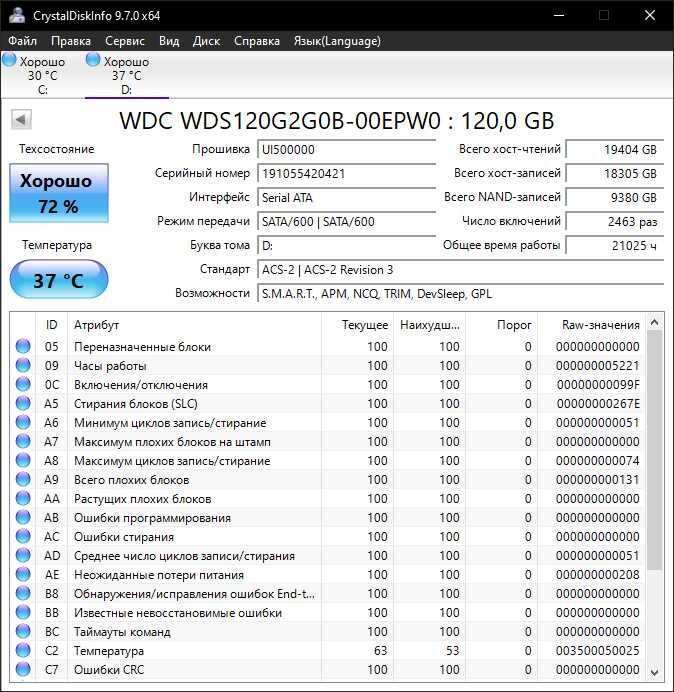Image resolution: width=674 pixels, height=692 pixels.
Task: Switch to disk C: tab showing 30 °C
Action: point(42,75)
